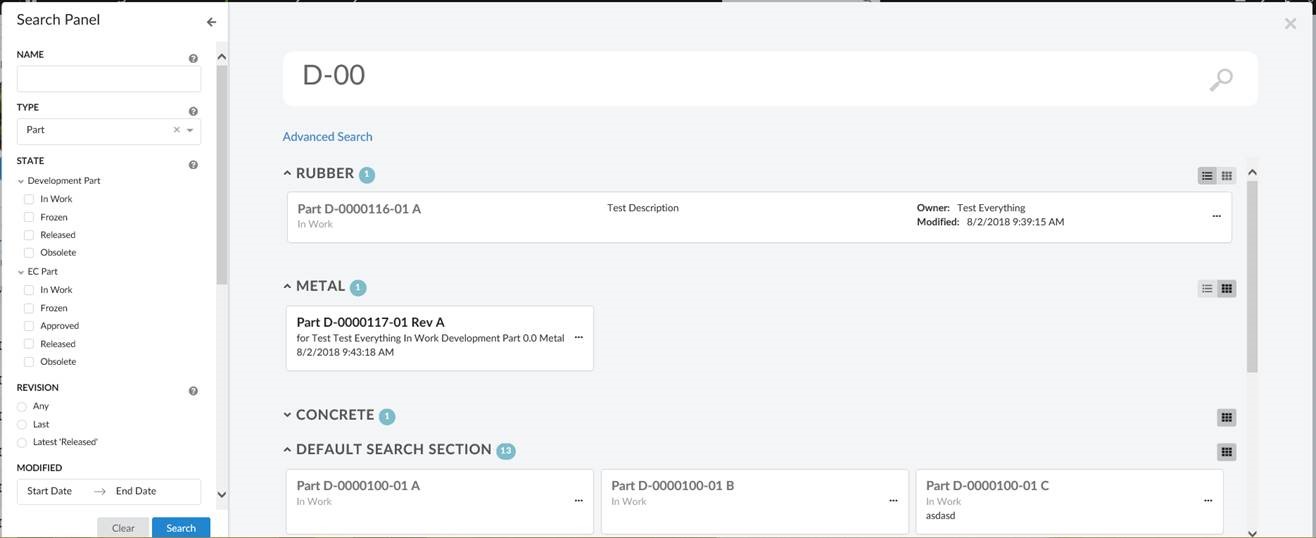The width and height of the screenshot is (1316, 538).
Task: Open the Type dropdown showing Part
Action: (190, 130)
